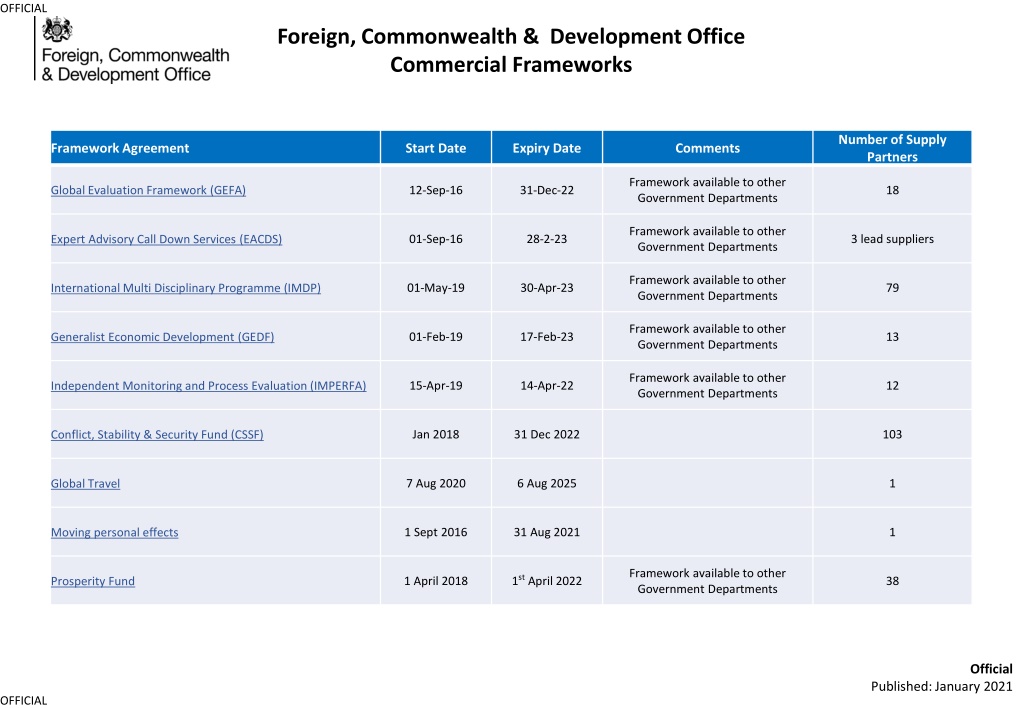Click the Comments column header

pyautogui.click(x=708, y=147)
